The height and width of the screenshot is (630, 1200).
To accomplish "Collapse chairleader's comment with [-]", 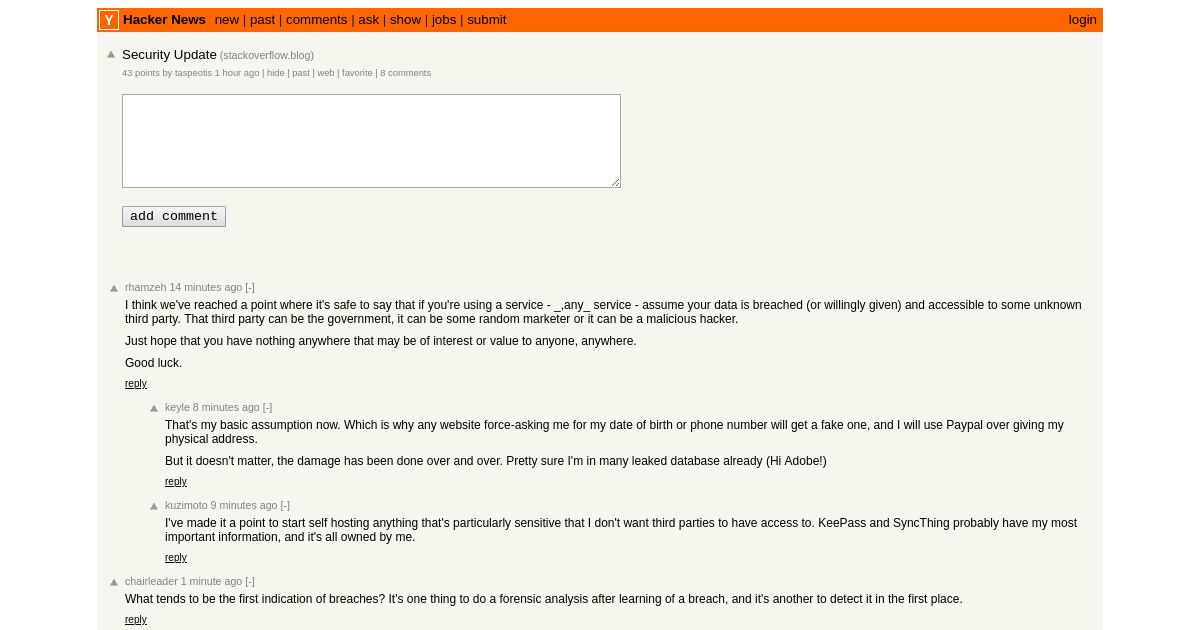I will (250, 581).
